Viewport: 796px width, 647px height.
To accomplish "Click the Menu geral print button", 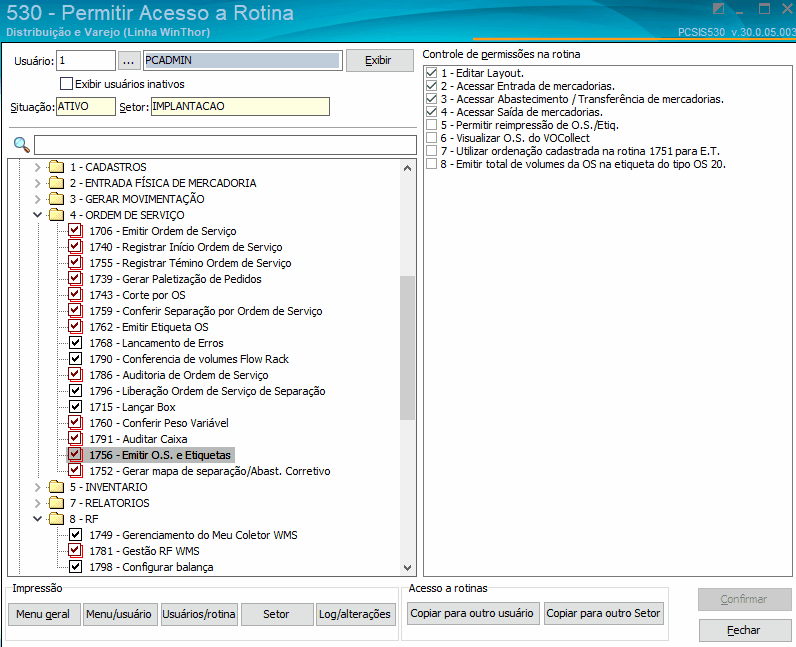I will pos(44,614).
